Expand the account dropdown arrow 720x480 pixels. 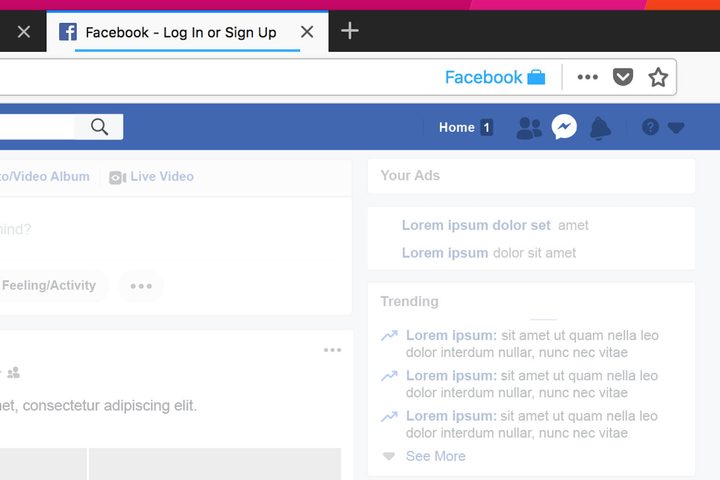(x=676, y=128)
